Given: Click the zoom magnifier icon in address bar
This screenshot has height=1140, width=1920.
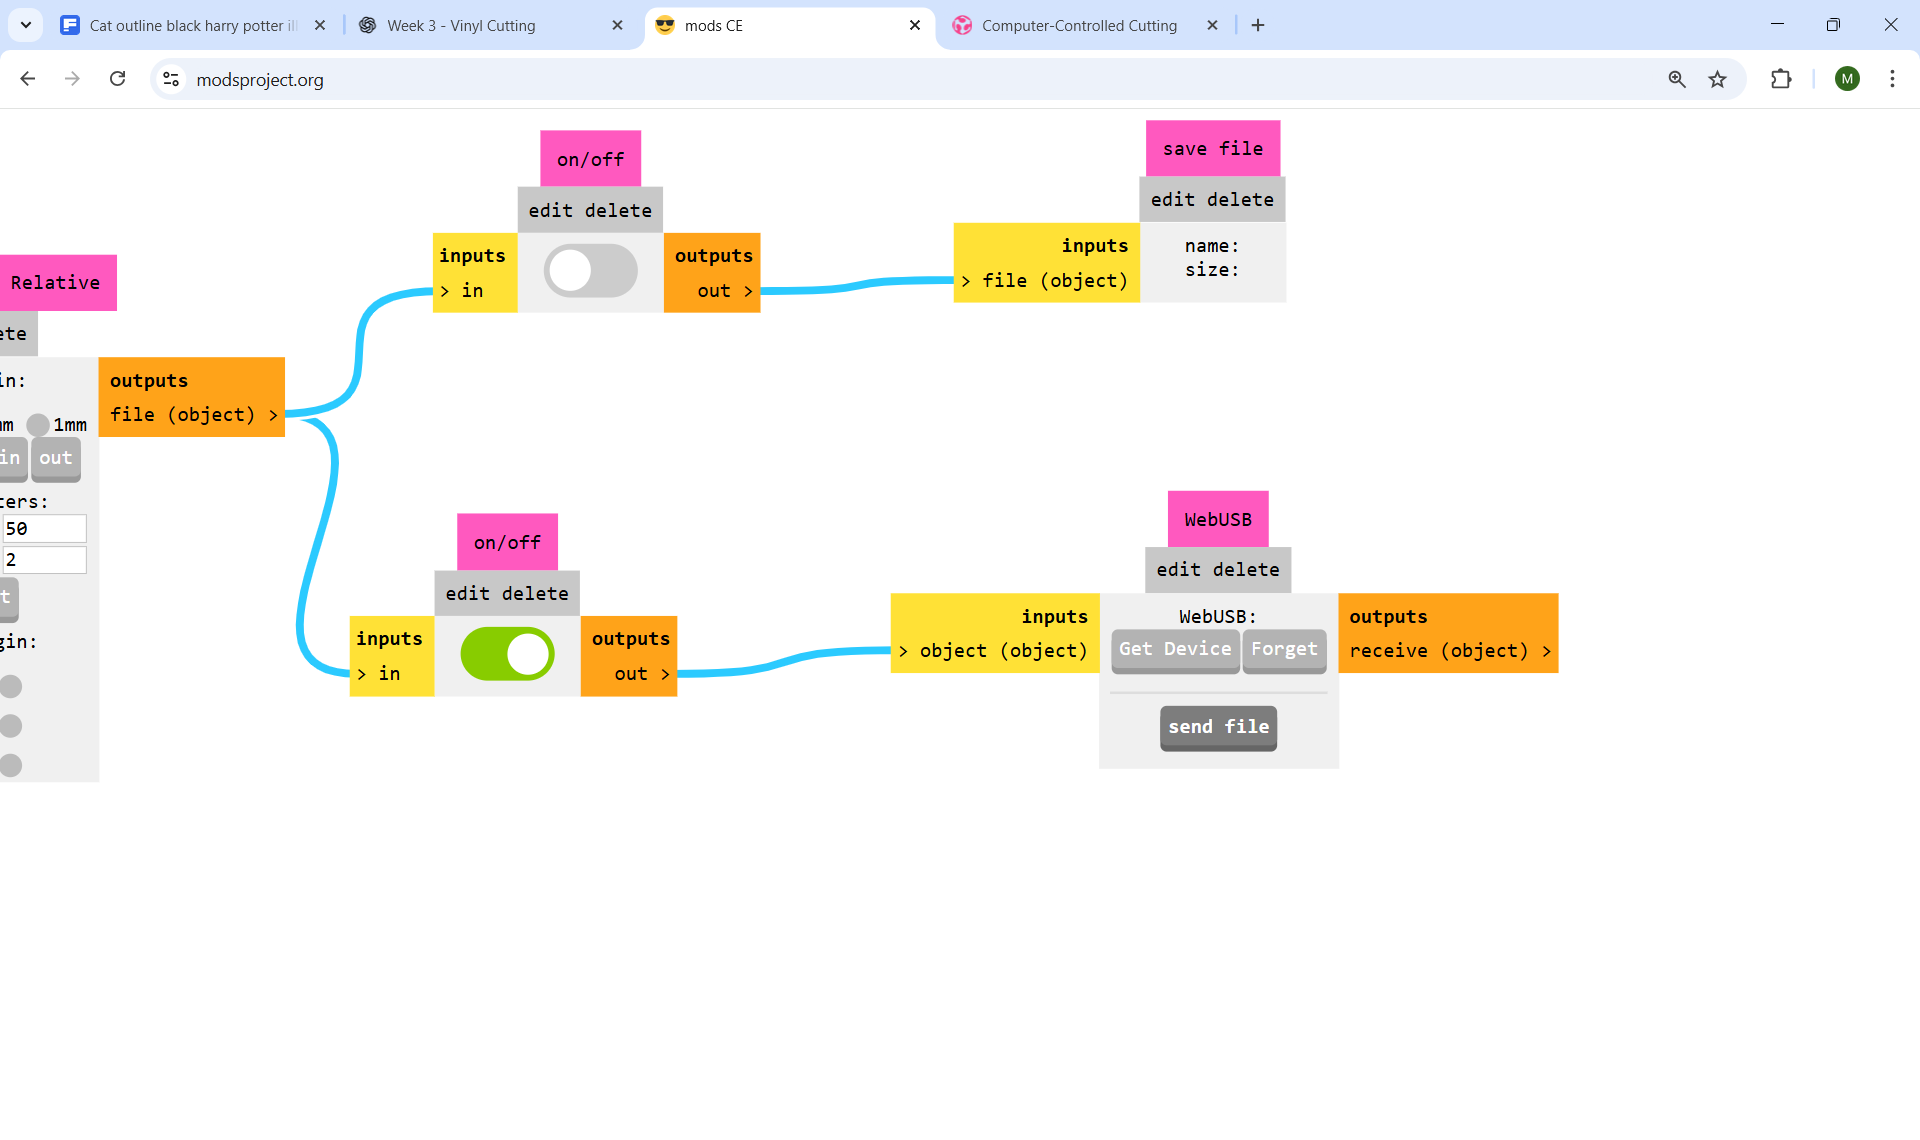Looking at the screenshot, I should pyautogui.click(x=1677, y=79).
